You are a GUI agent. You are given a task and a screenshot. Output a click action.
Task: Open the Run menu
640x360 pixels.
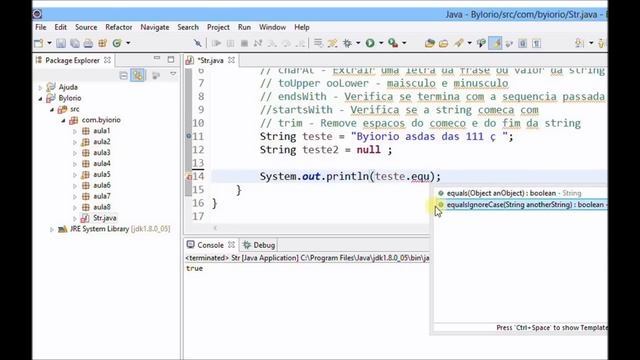click(244, 27)
